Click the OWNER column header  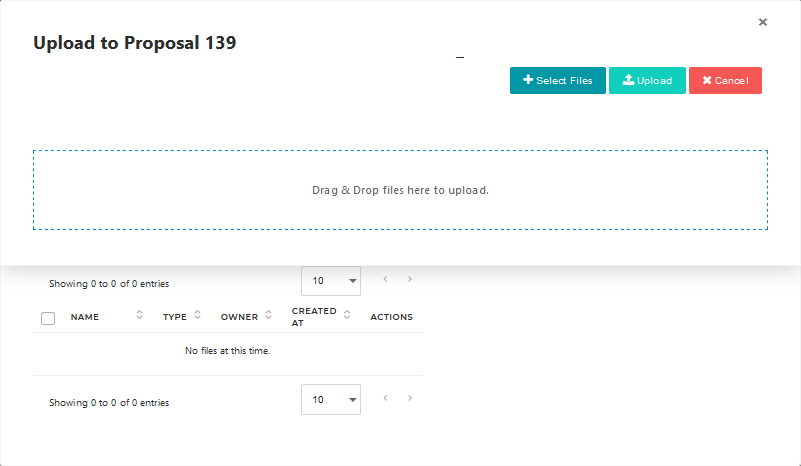point(239,317)
